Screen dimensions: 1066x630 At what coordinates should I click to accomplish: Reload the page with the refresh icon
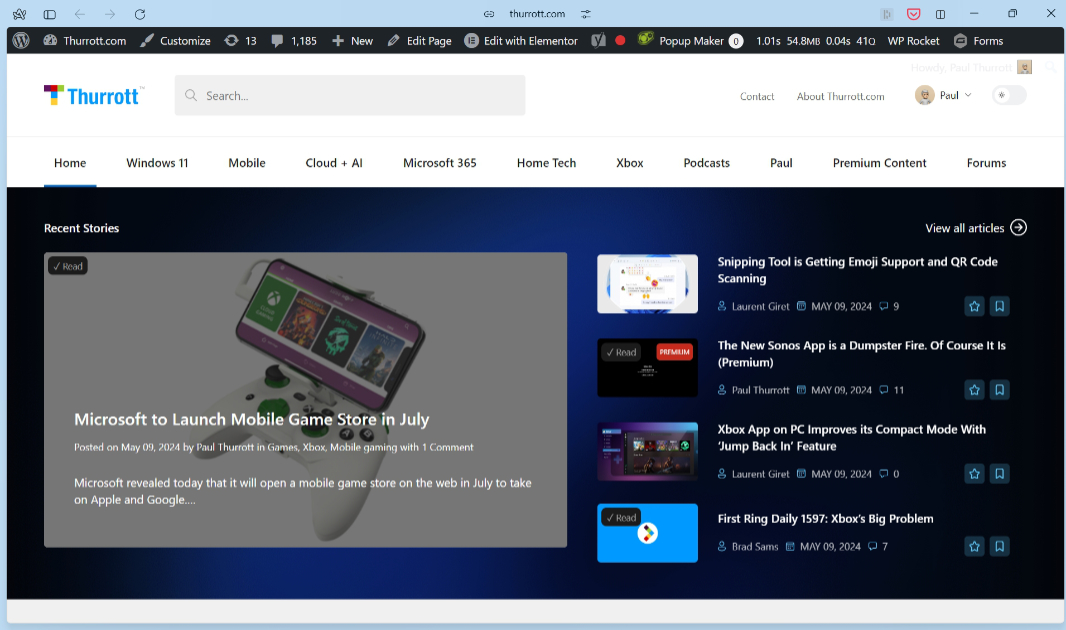click(x=140, y=14)
